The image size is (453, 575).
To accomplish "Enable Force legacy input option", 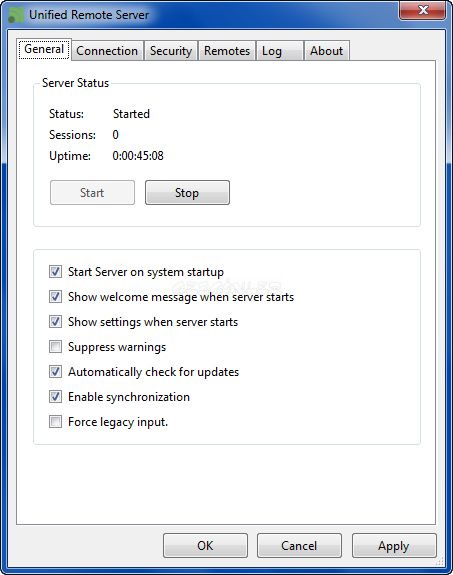I will [x=55, y=421].
